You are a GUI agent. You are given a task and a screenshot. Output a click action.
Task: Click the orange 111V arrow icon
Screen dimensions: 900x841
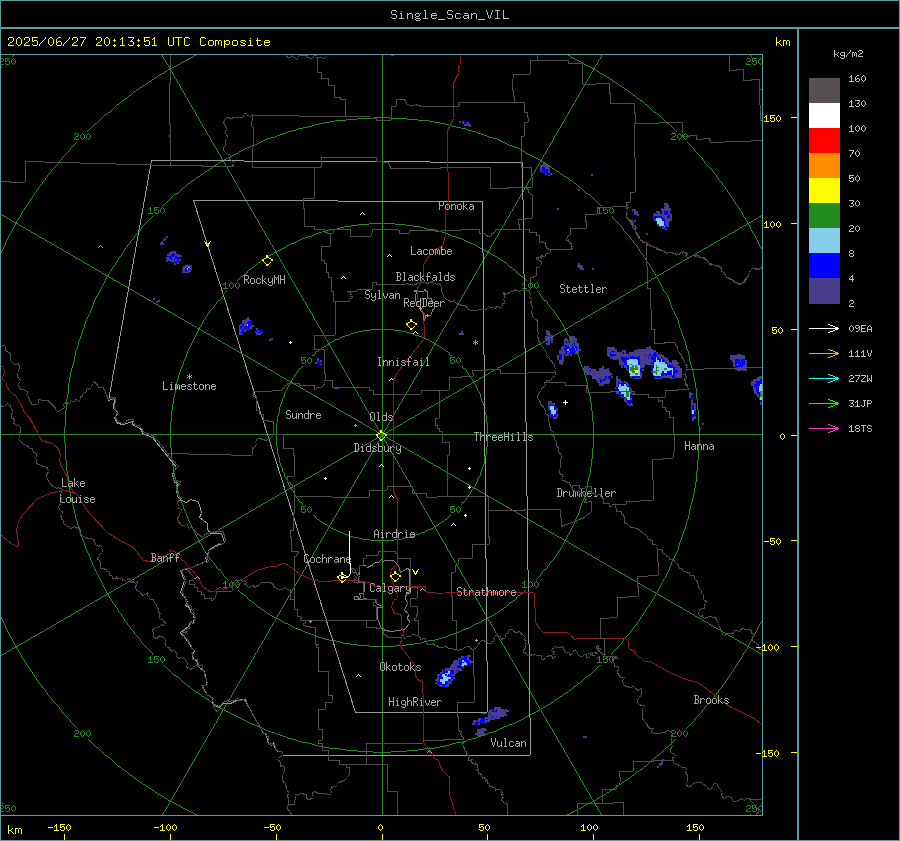(824, 354)
